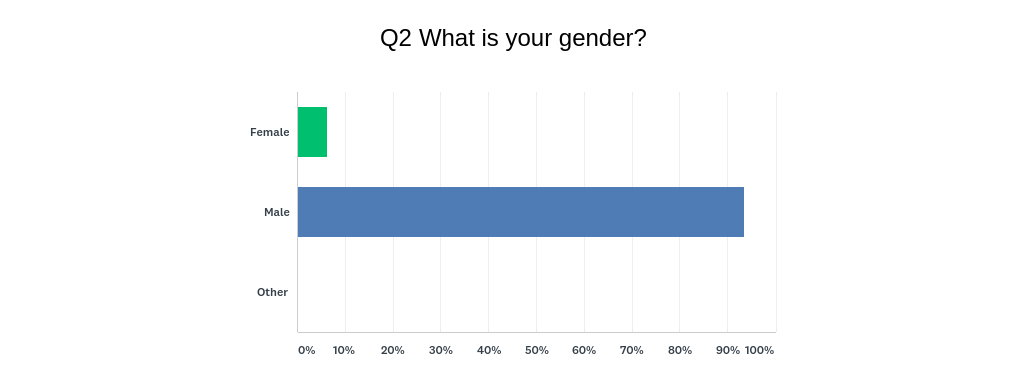Image resolution: width=1024 pixels, height=385 pixels.
Task: Click the 60% axis tick label
Action: pos(584,350)
